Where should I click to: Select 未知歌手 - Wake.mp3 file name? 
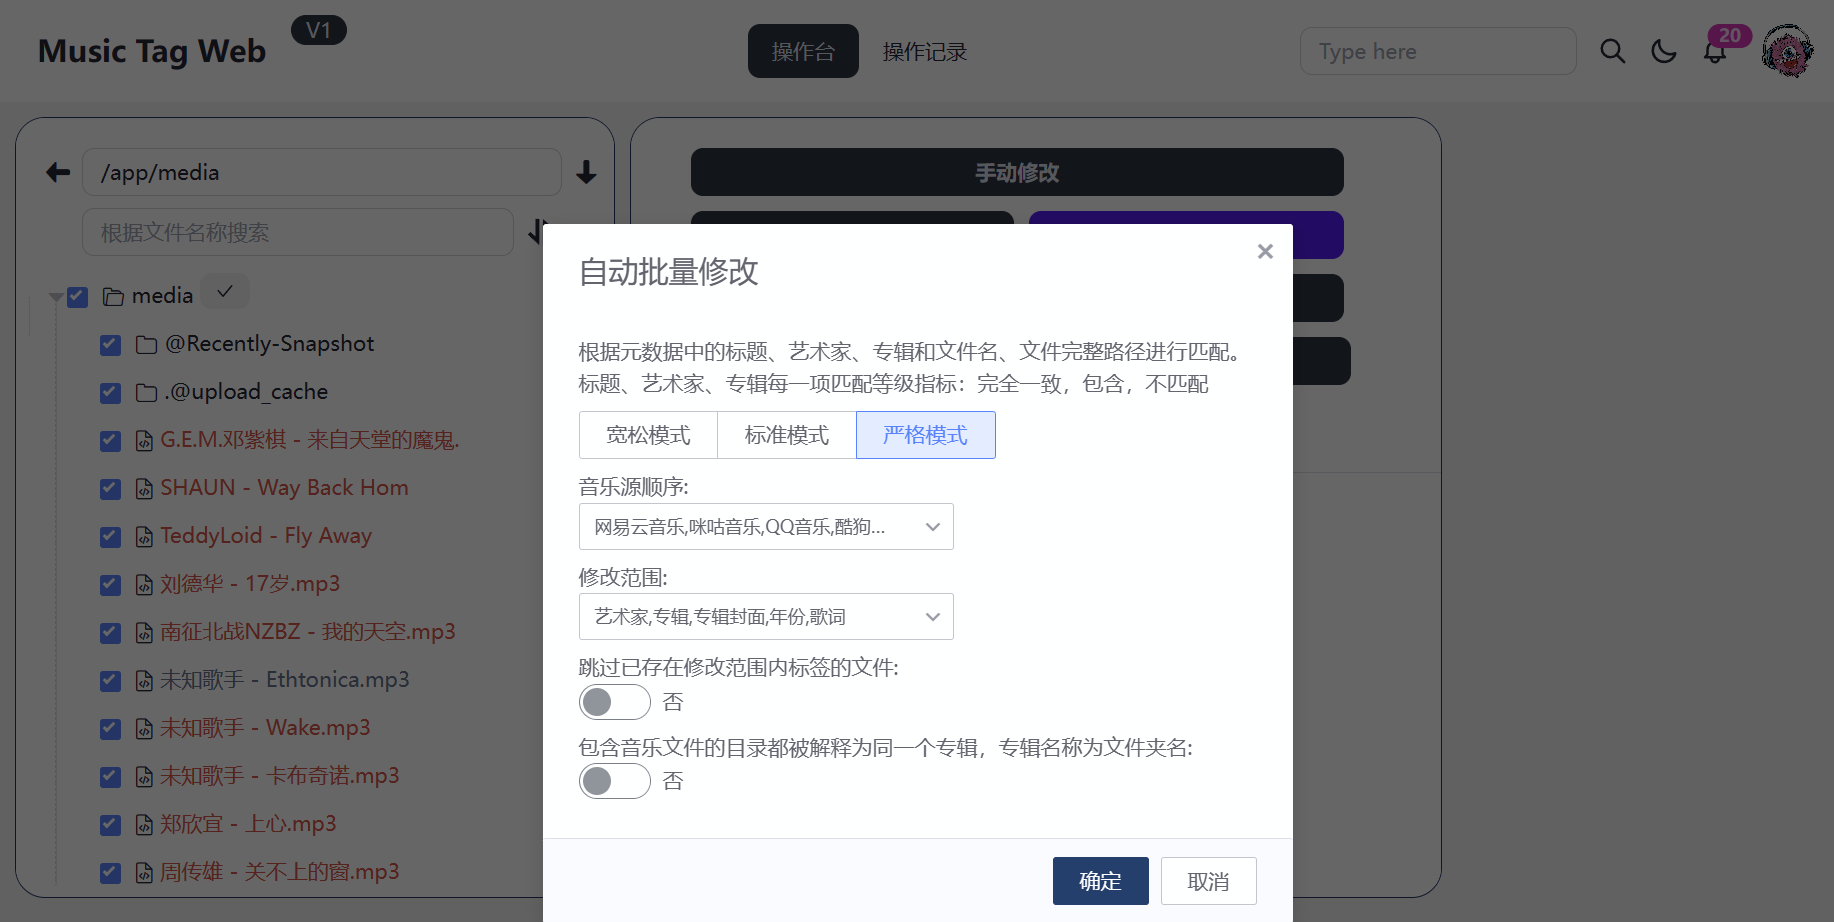265,728
